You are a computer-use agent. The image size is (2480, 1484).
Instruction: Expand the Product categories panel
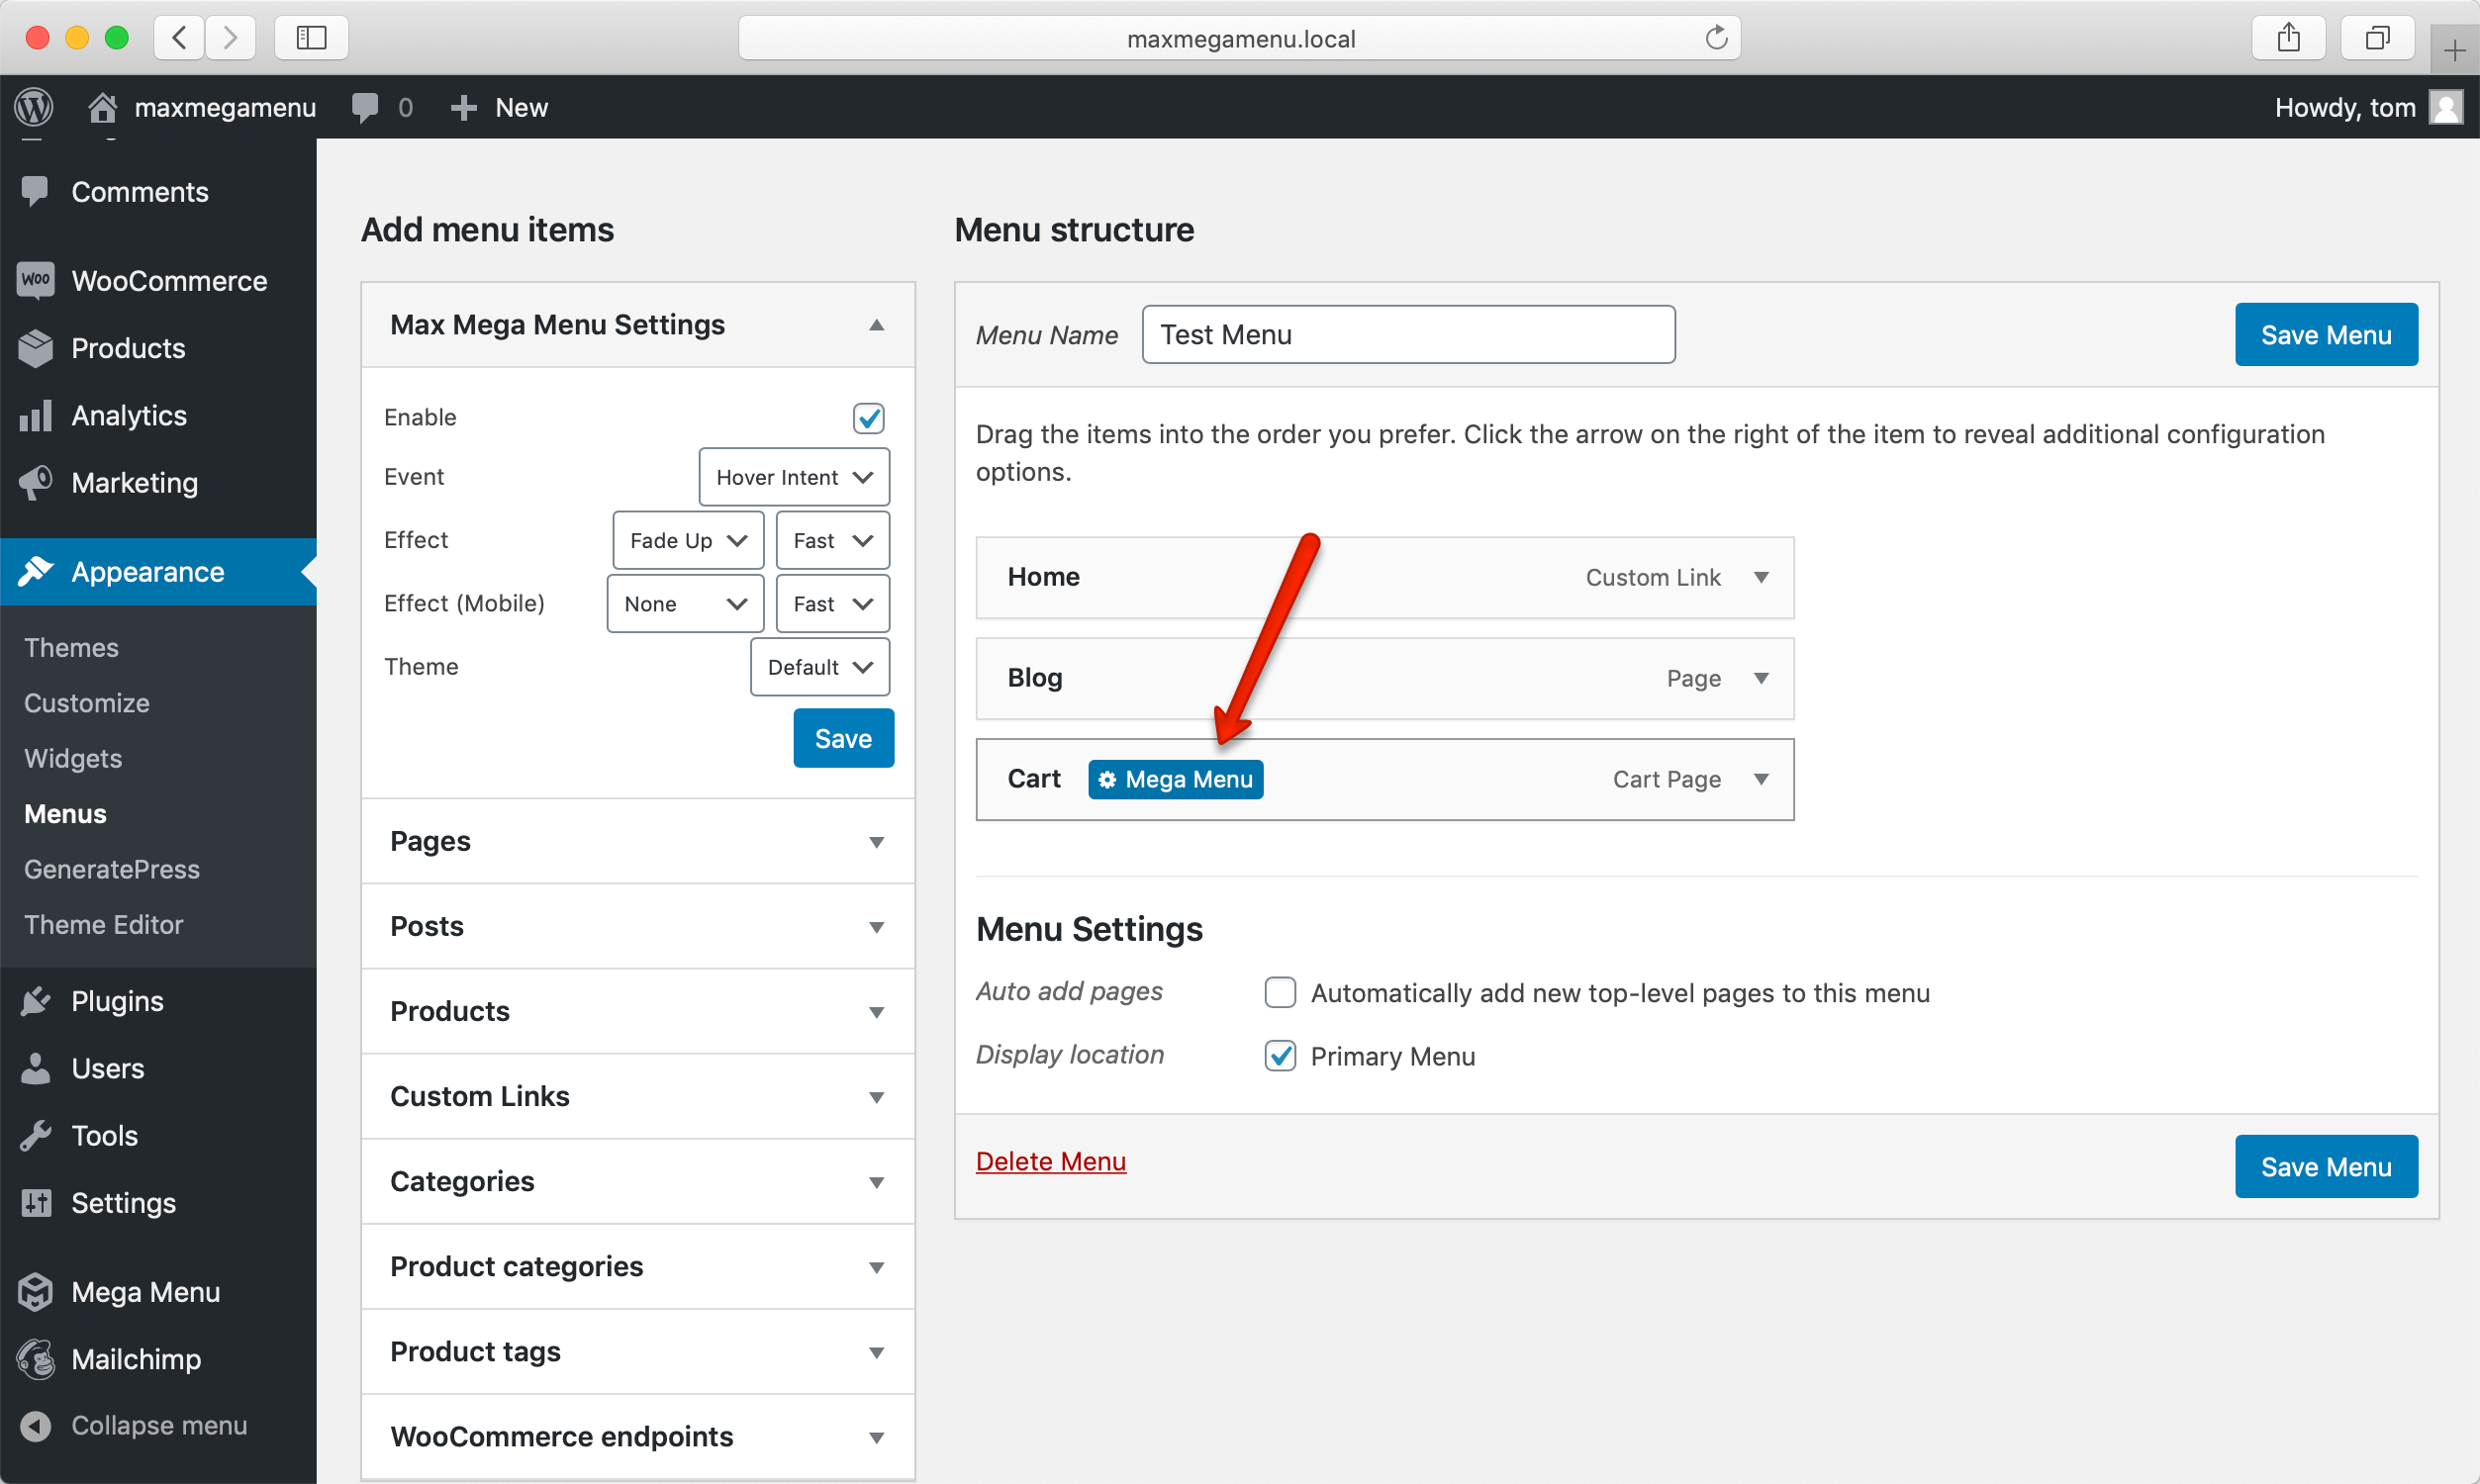[876, 1267]
